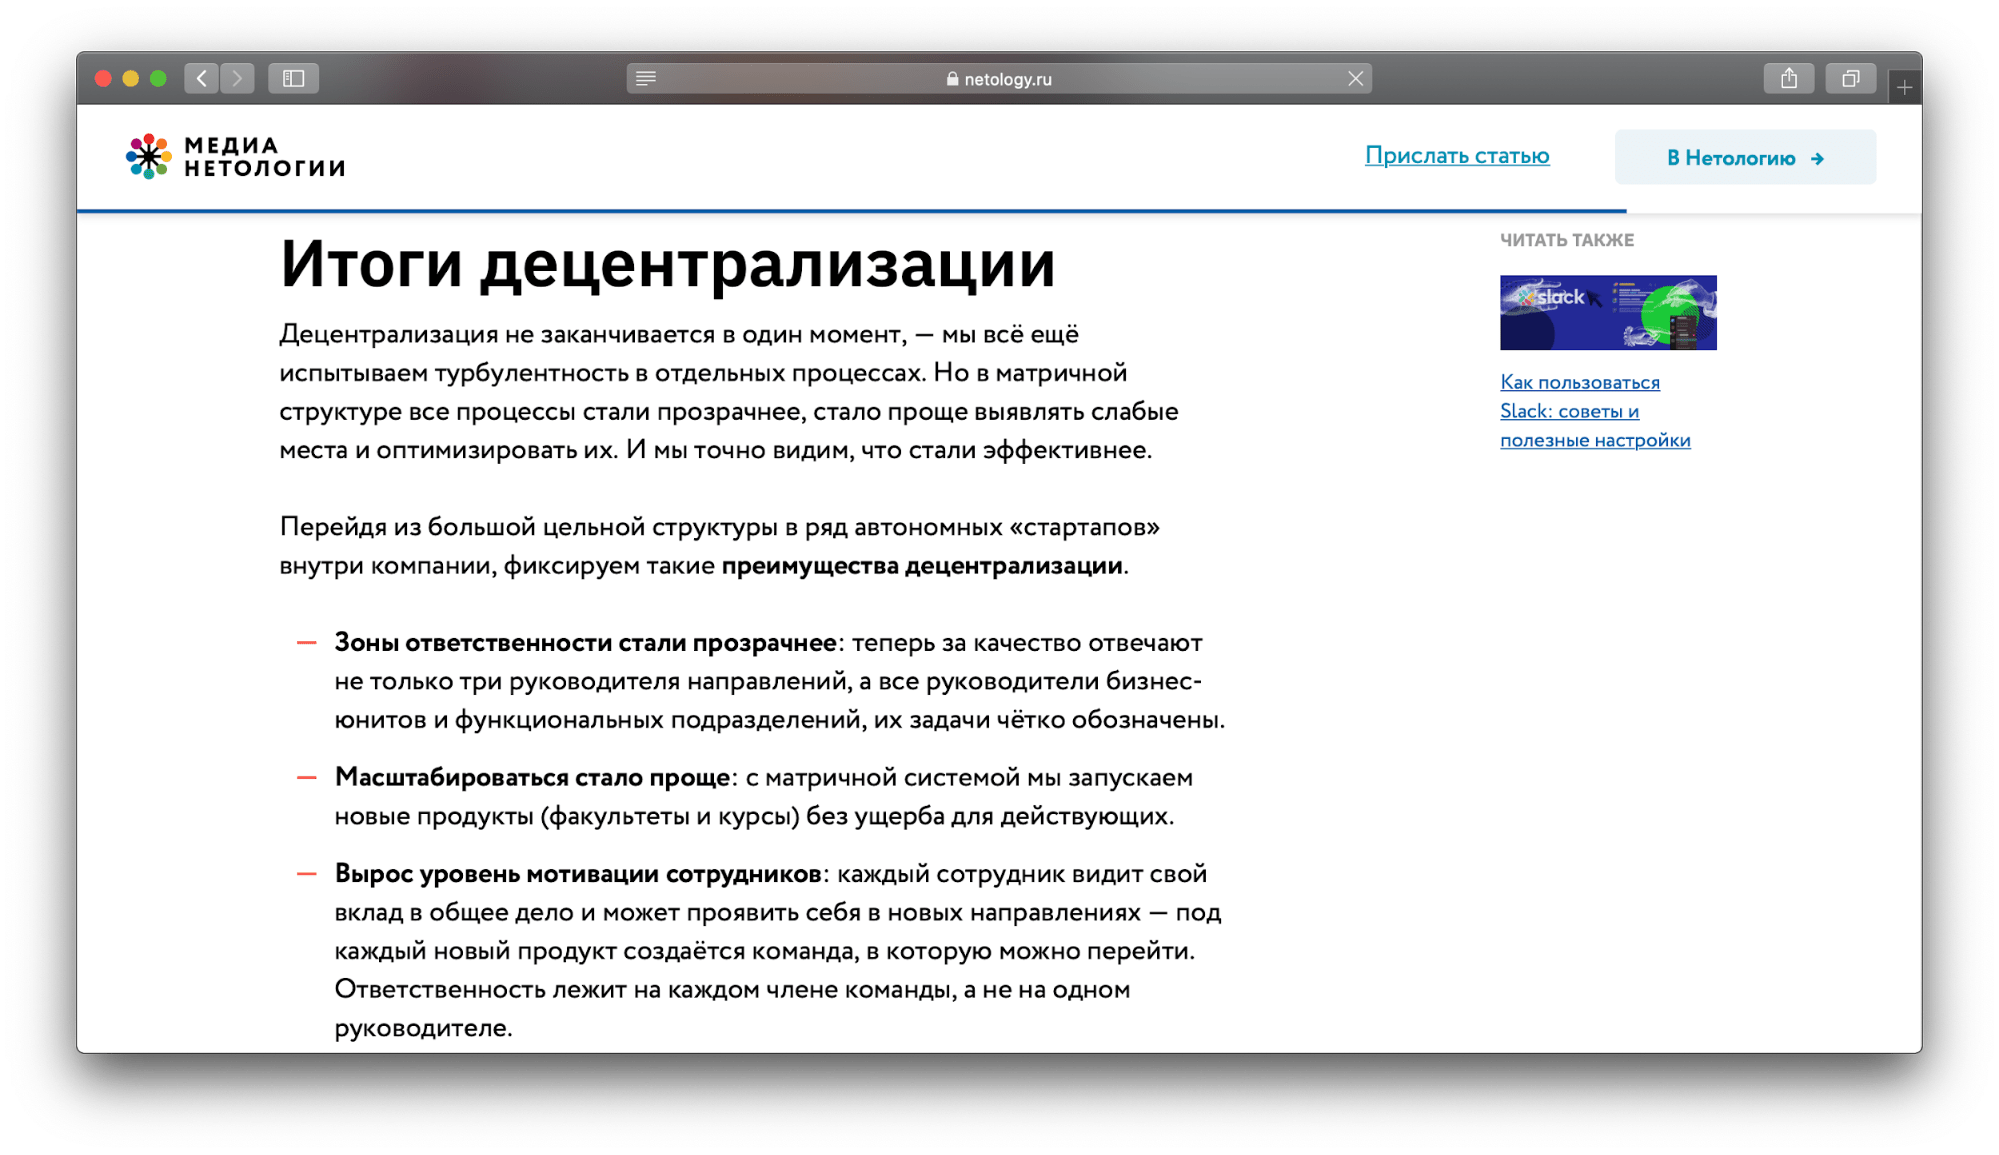Toggle fullscreen with the green traffic light
Viewport: 1999px width, 1155px height.
click(x=159, y=77)
